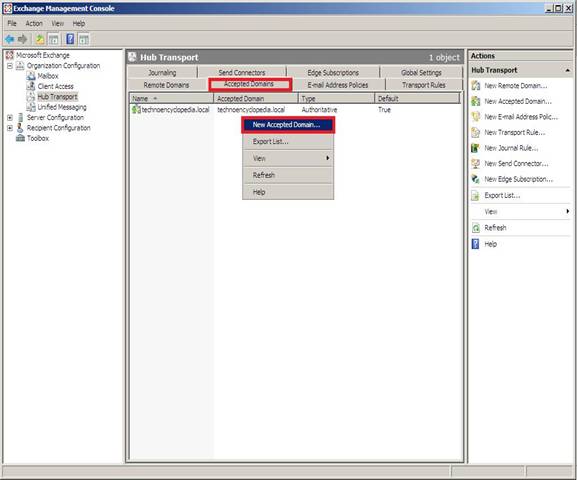The width and height of the screenshot is (577, 480).
Task: Switch to the E-mail Address Policies tab
Action: (338, 85)
